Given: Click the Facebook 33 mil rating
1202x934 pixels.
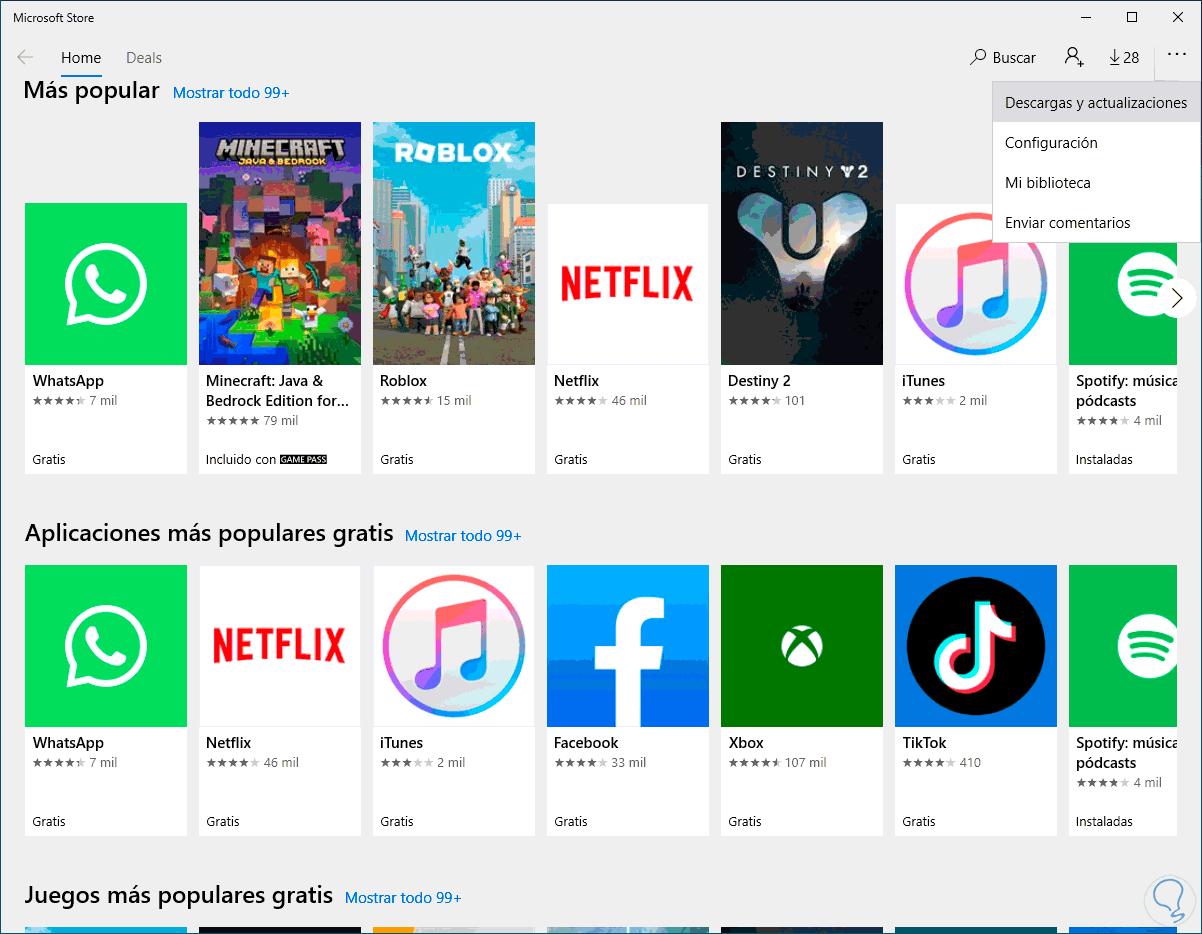Looking at the screenshot, I should [600, 763].
